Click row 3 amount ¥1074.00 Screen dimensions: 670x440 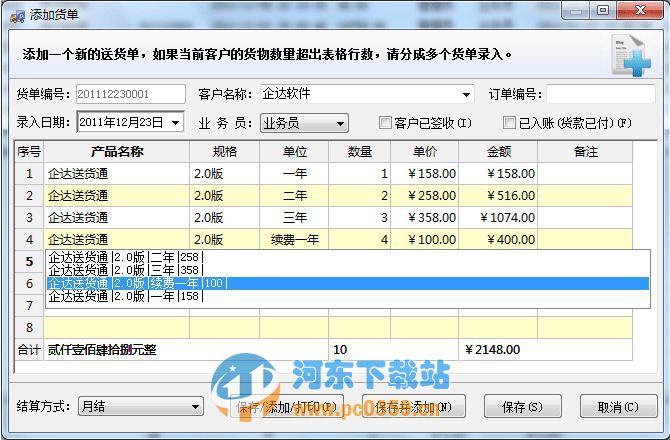tap(498, 217)
